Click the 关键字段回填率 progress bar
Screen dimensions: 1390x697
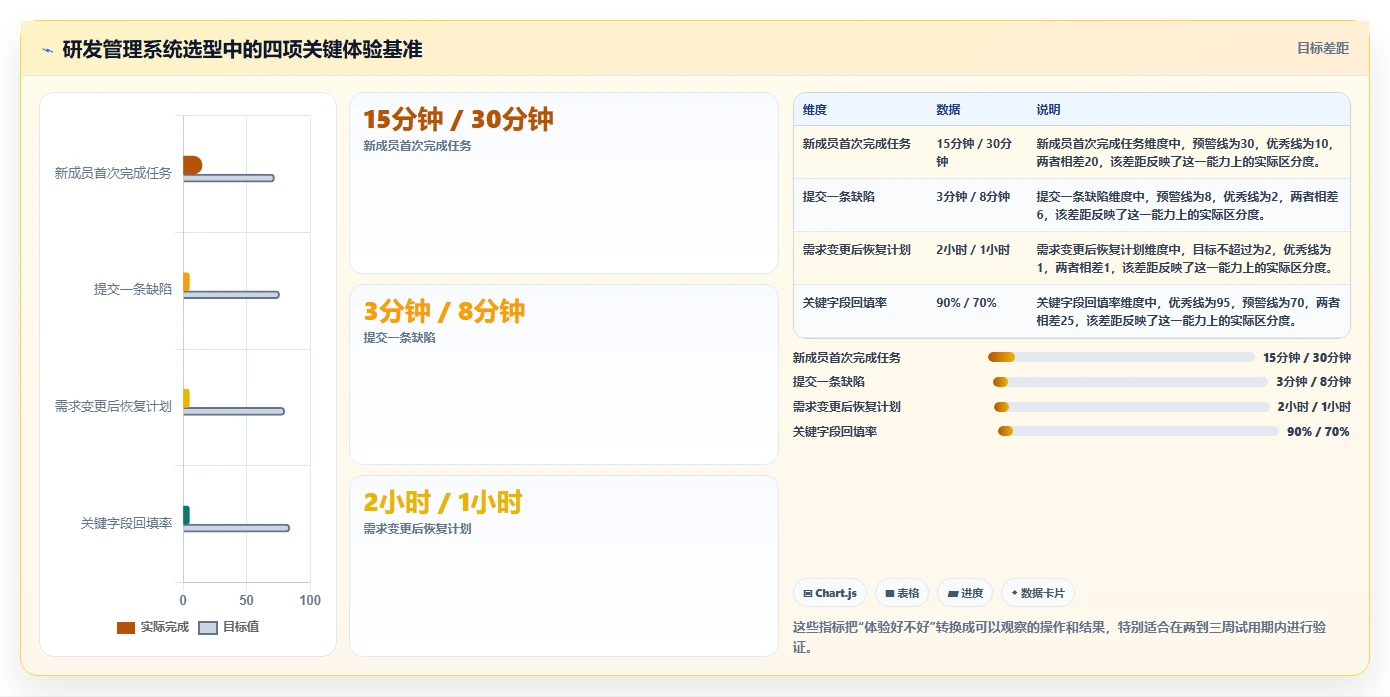point(1138,431)
